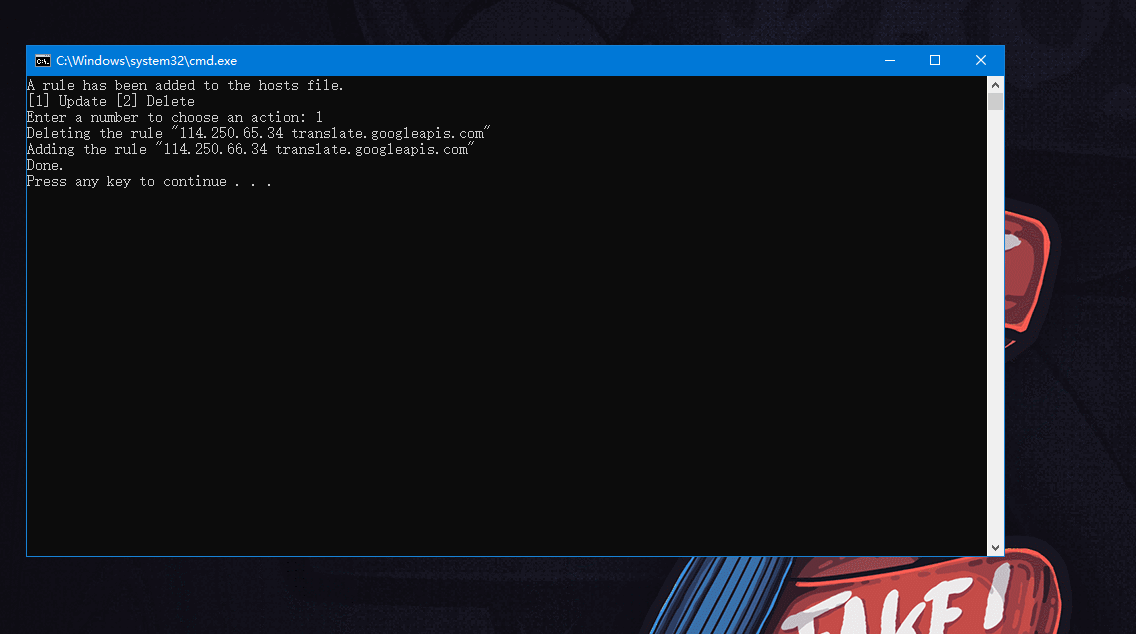Screen dimensions: 1136x634
Task: Click the C:\Windows\system32\cmd.exe title text
Action: 146,61
